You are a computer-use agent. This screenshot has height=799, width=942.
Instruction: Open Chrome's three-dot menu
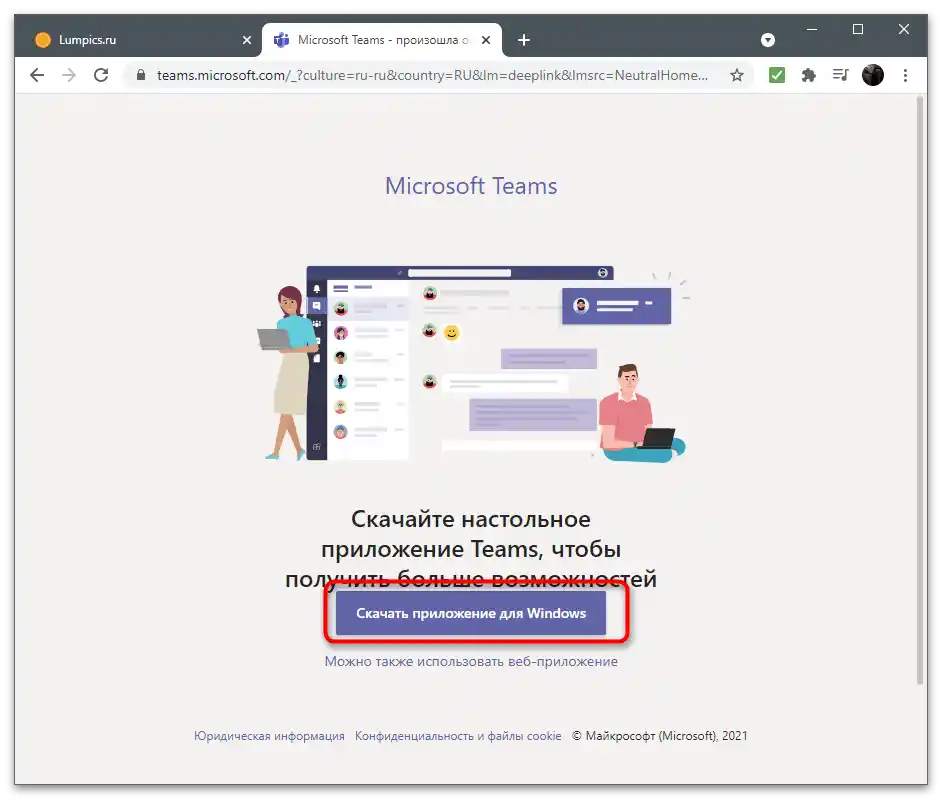pos(905,75)
